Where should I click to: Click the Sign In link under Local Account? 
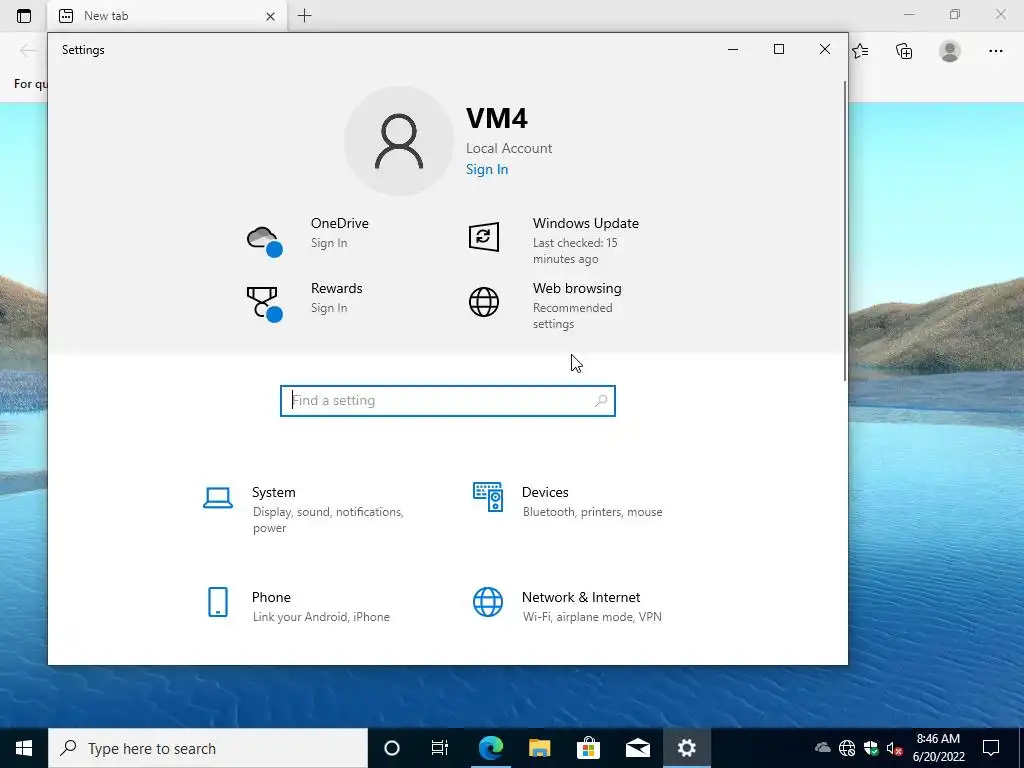click(487, 169)
